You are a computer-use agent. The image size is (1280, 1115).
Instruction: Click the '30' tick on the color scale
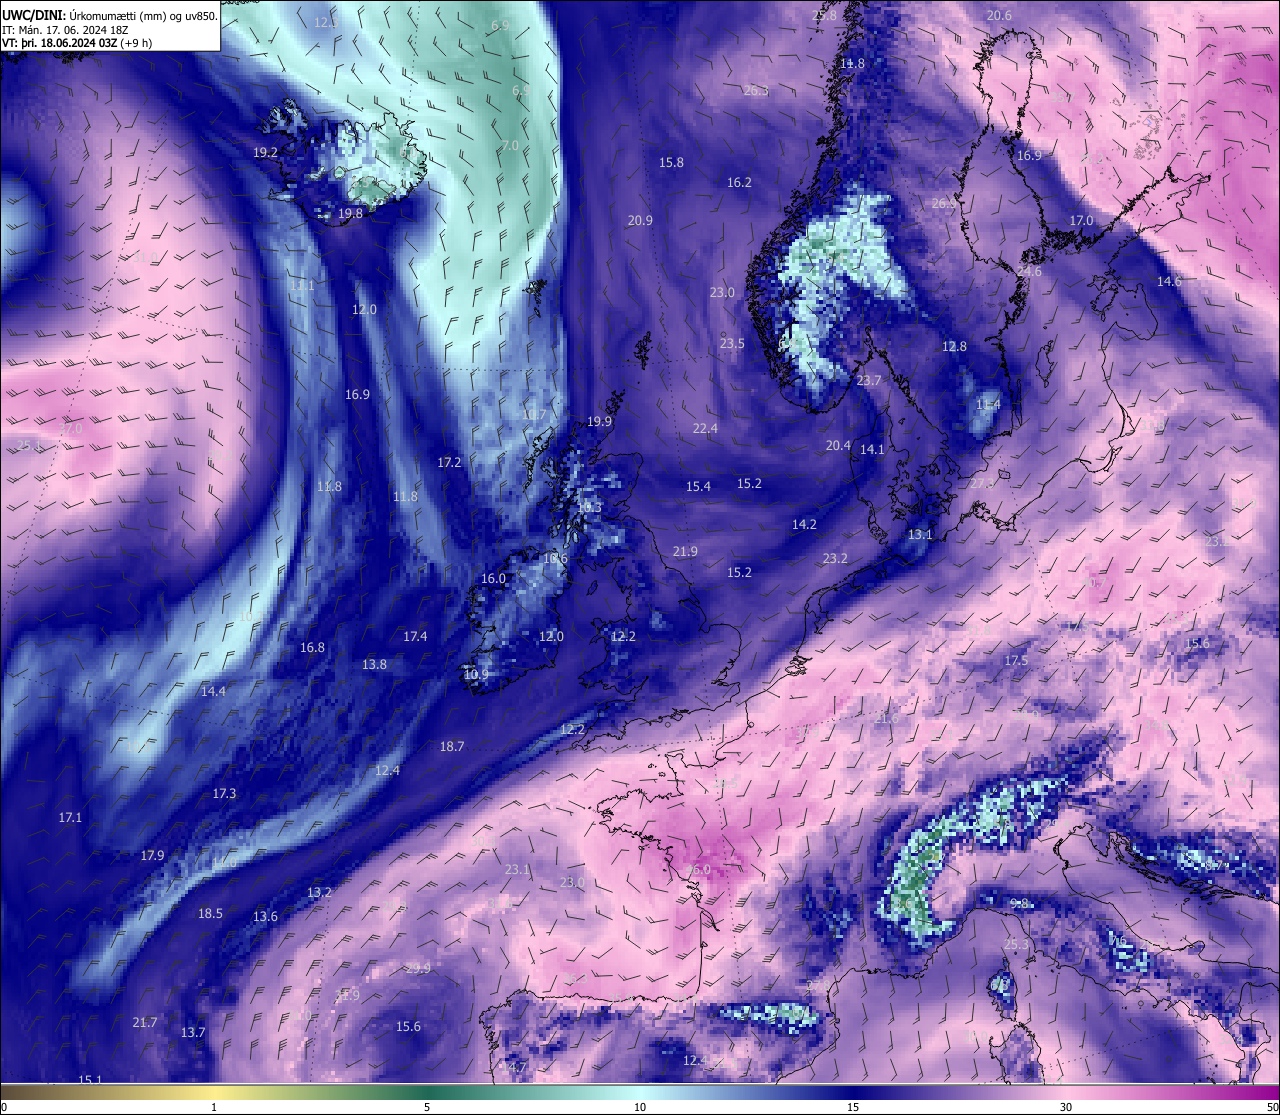tap(1066, 1107)
